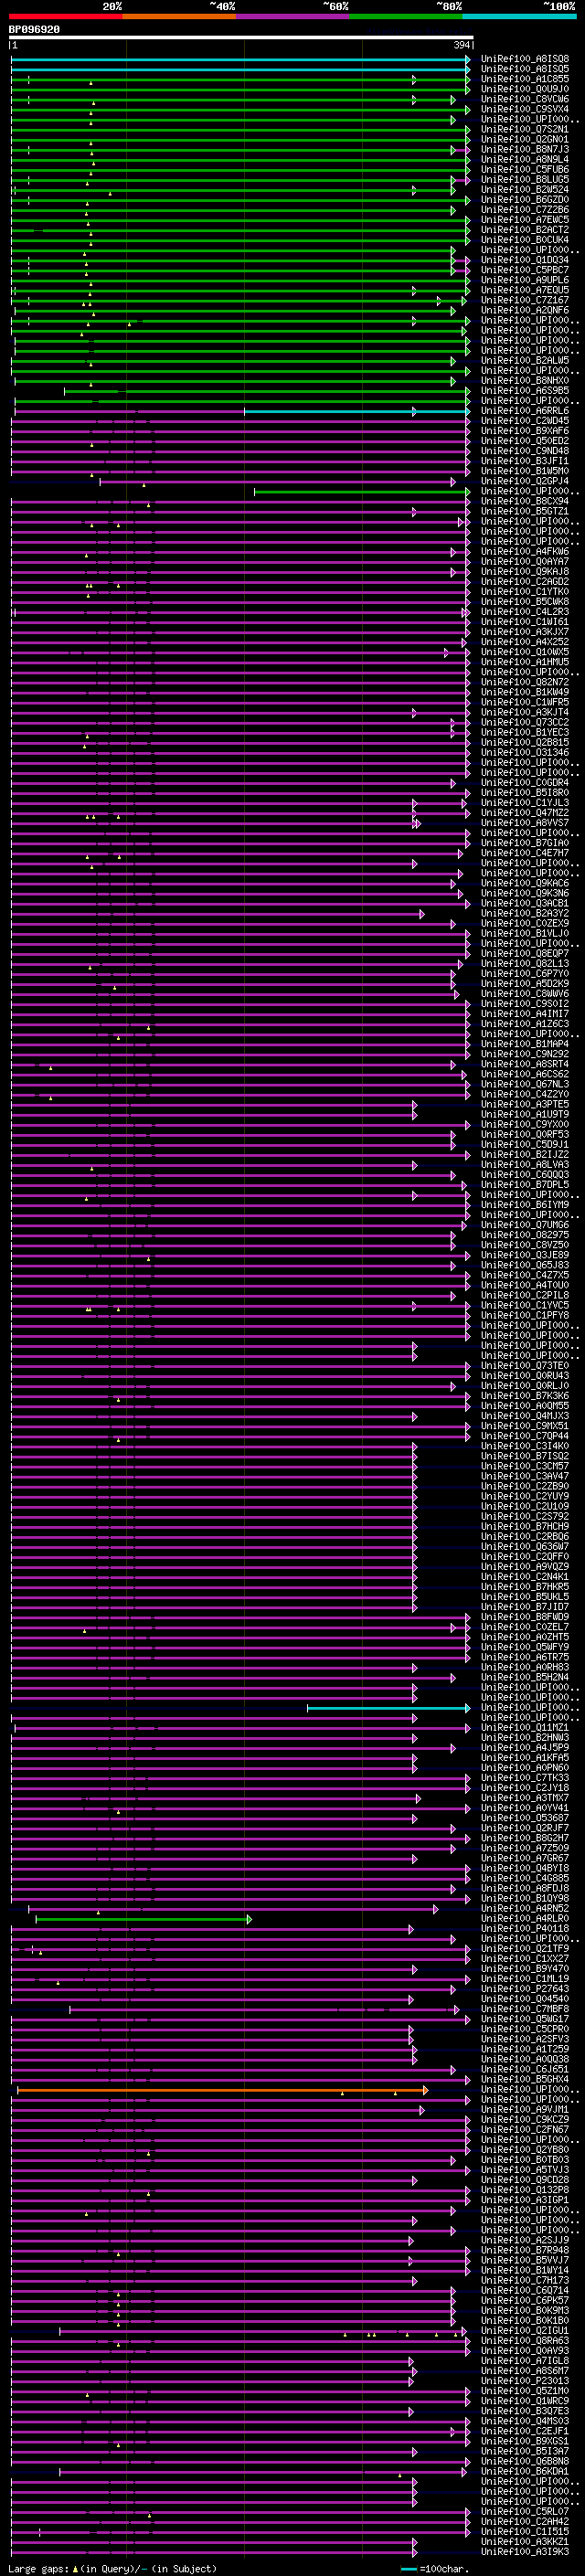Click the orange alignment bar
The height and width of the screenshot is (2576, 585).
[222, 2090]
